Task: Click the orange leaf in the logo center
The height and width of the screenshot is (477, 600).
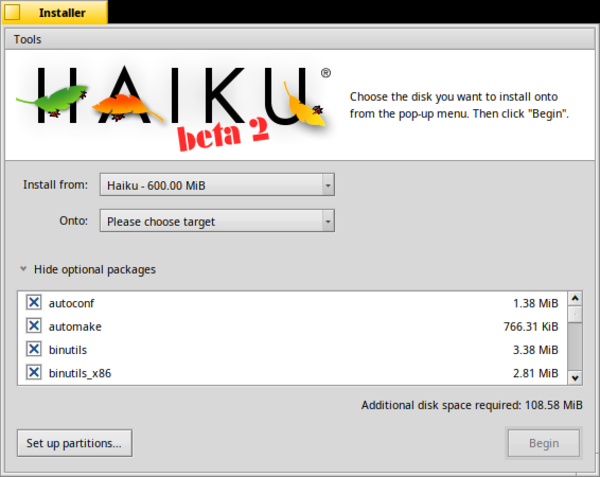Action: tap(127, 104)
